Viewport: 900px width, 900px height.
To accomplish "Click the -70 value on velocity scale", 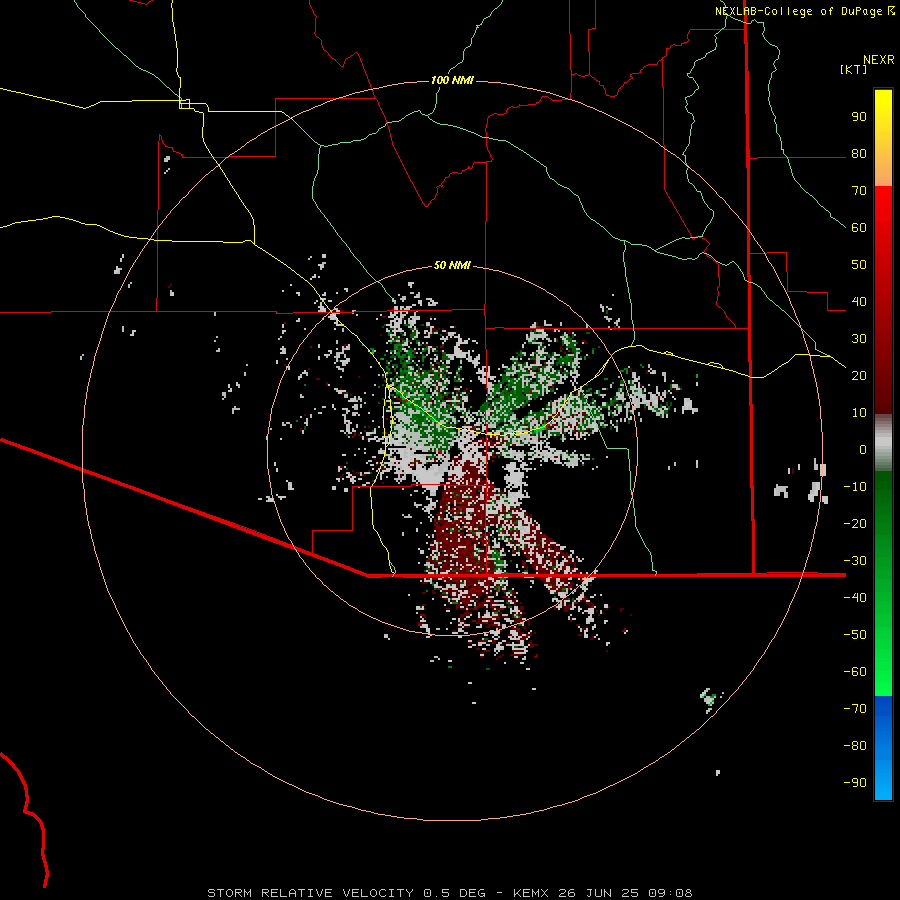I will (855, 708).
